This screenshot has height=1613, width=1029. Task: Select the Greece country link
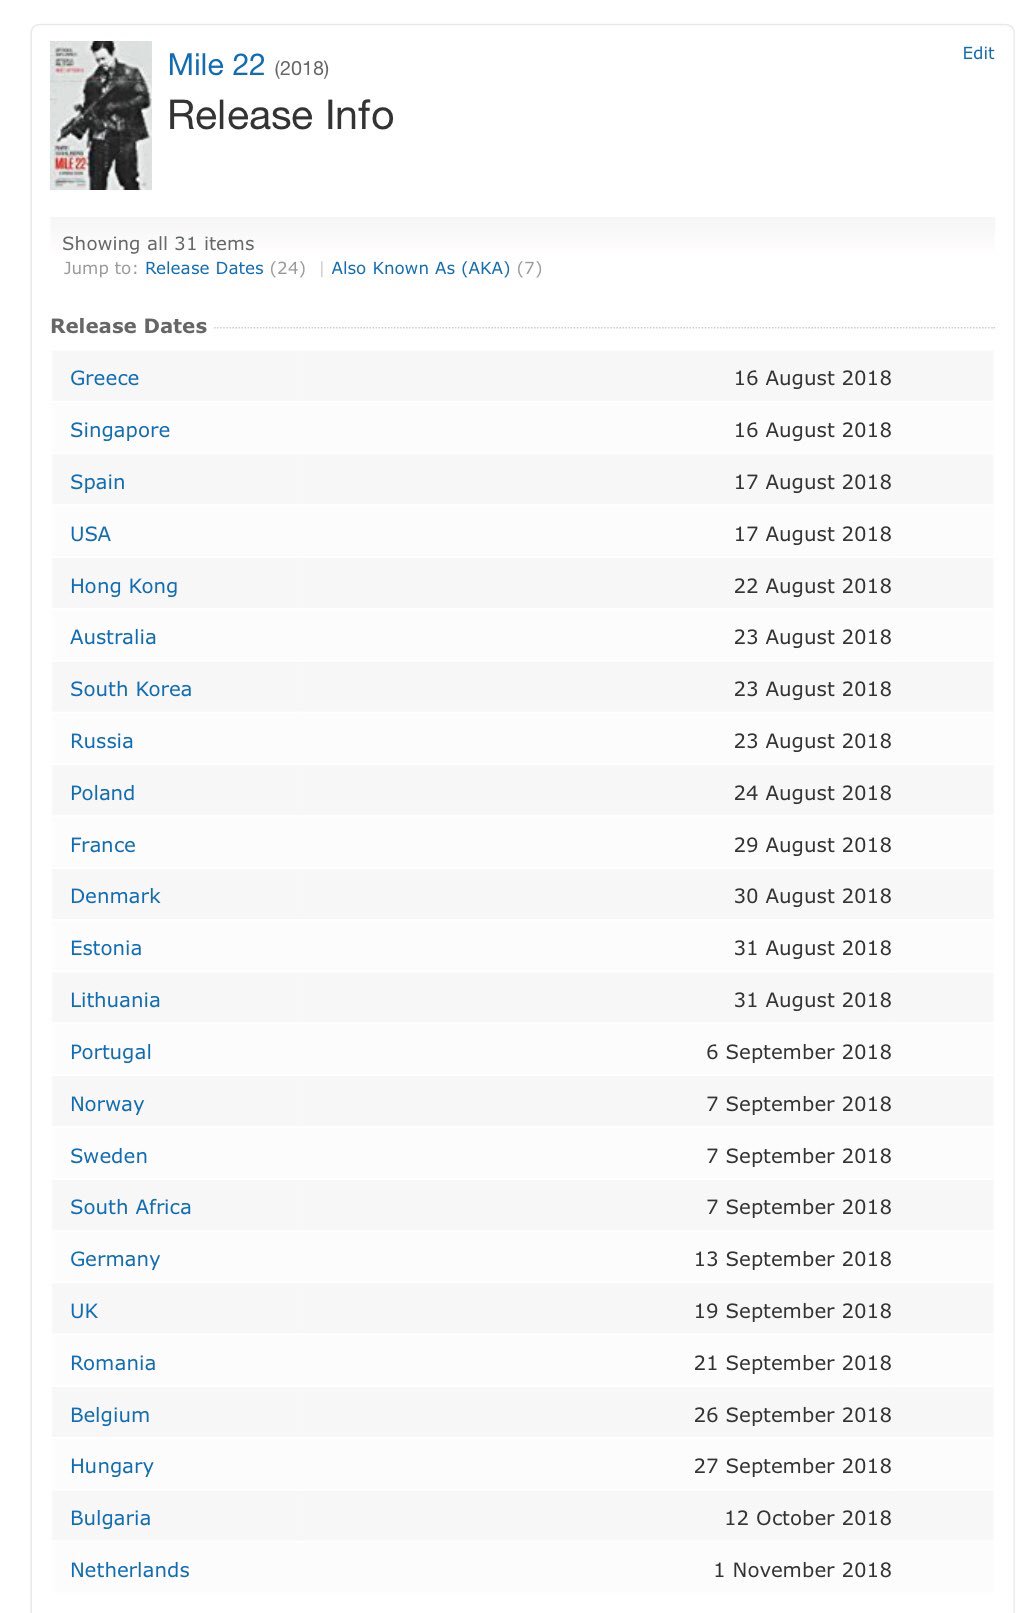(104, 378)
